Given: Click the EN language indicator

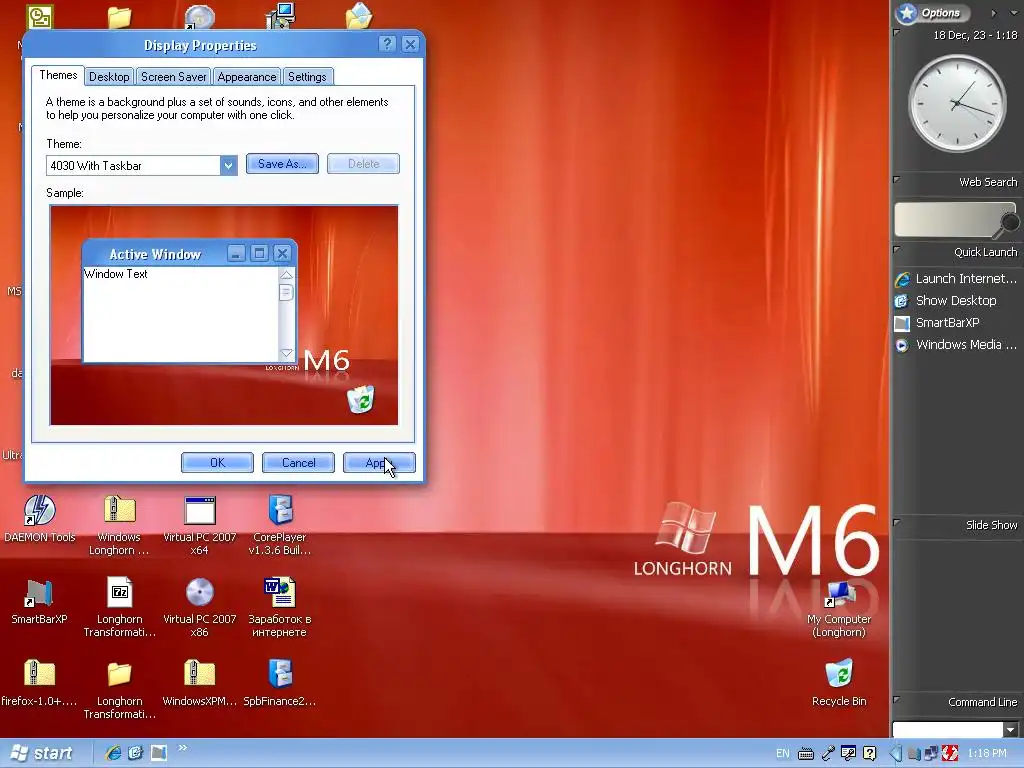Looking at the screenshot, I should click(x=782, y=754).
